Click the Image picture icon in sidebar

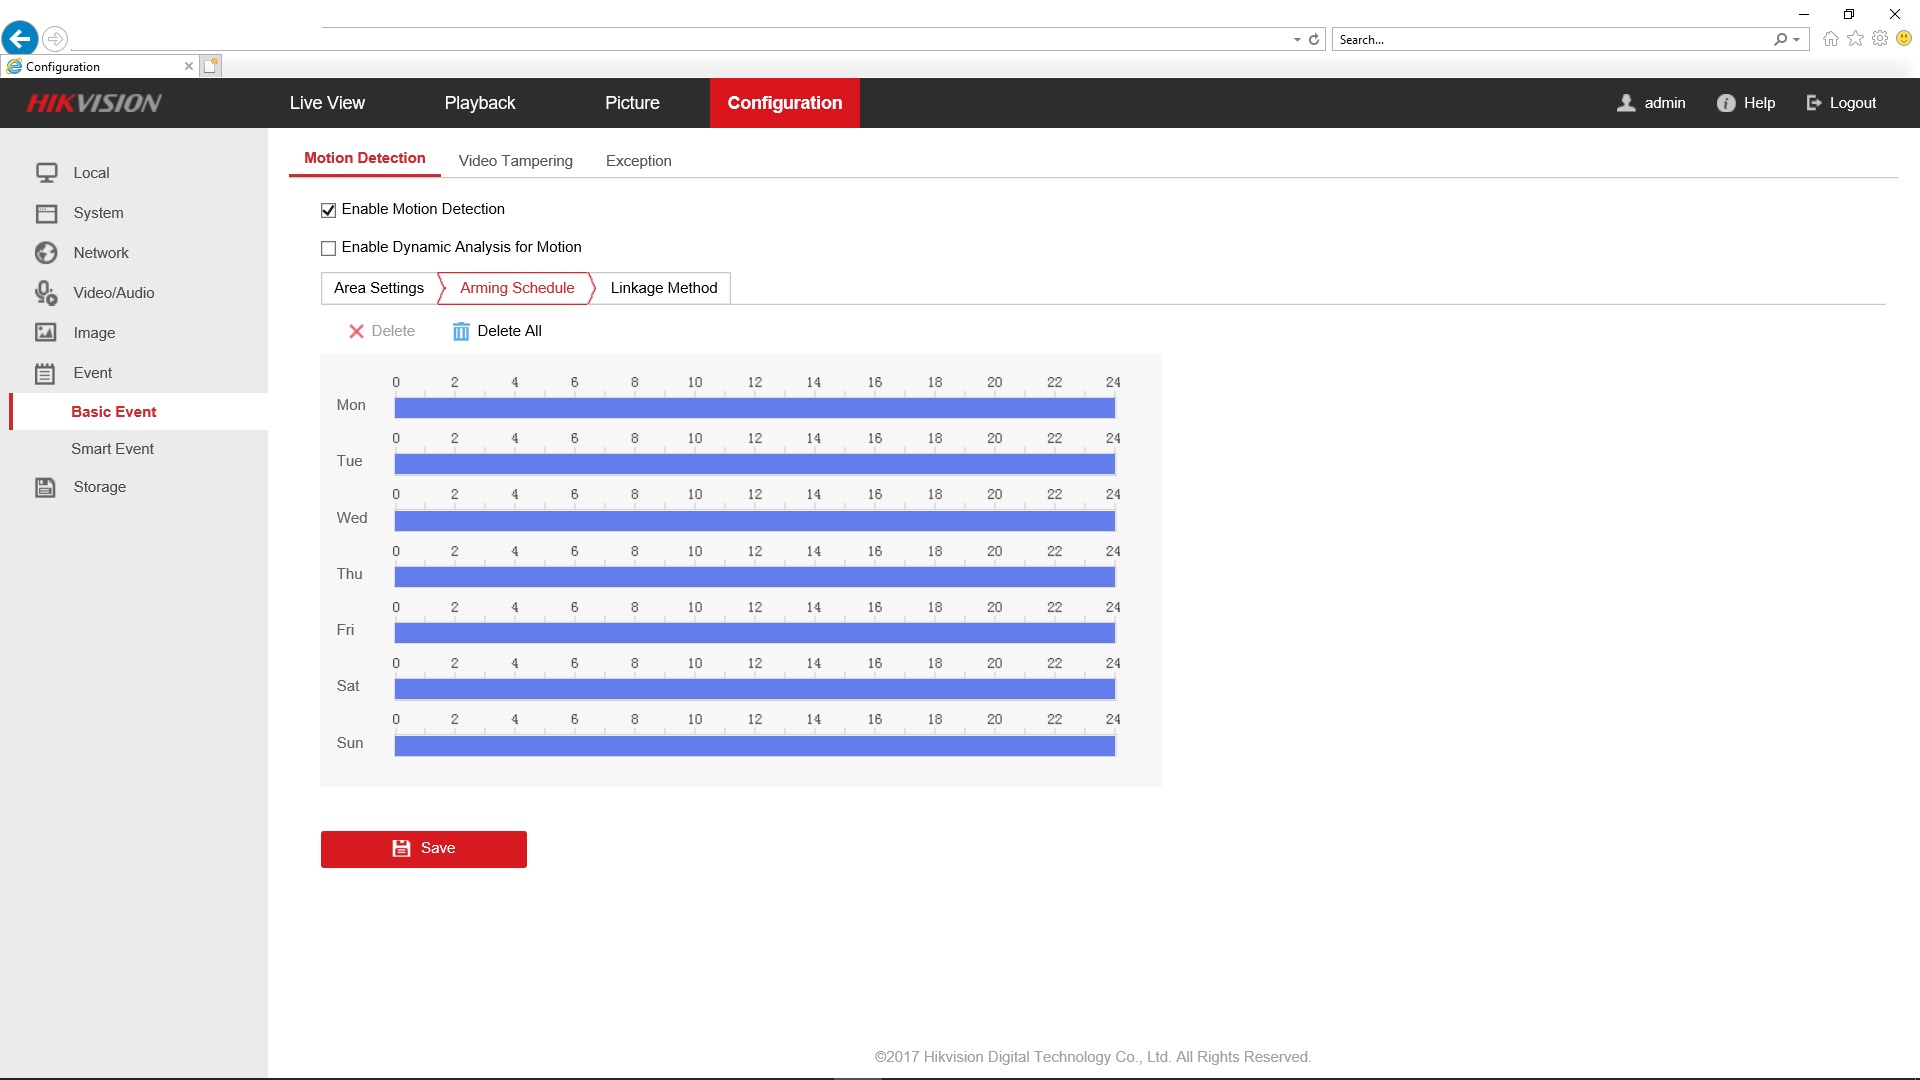coord(46,333)
